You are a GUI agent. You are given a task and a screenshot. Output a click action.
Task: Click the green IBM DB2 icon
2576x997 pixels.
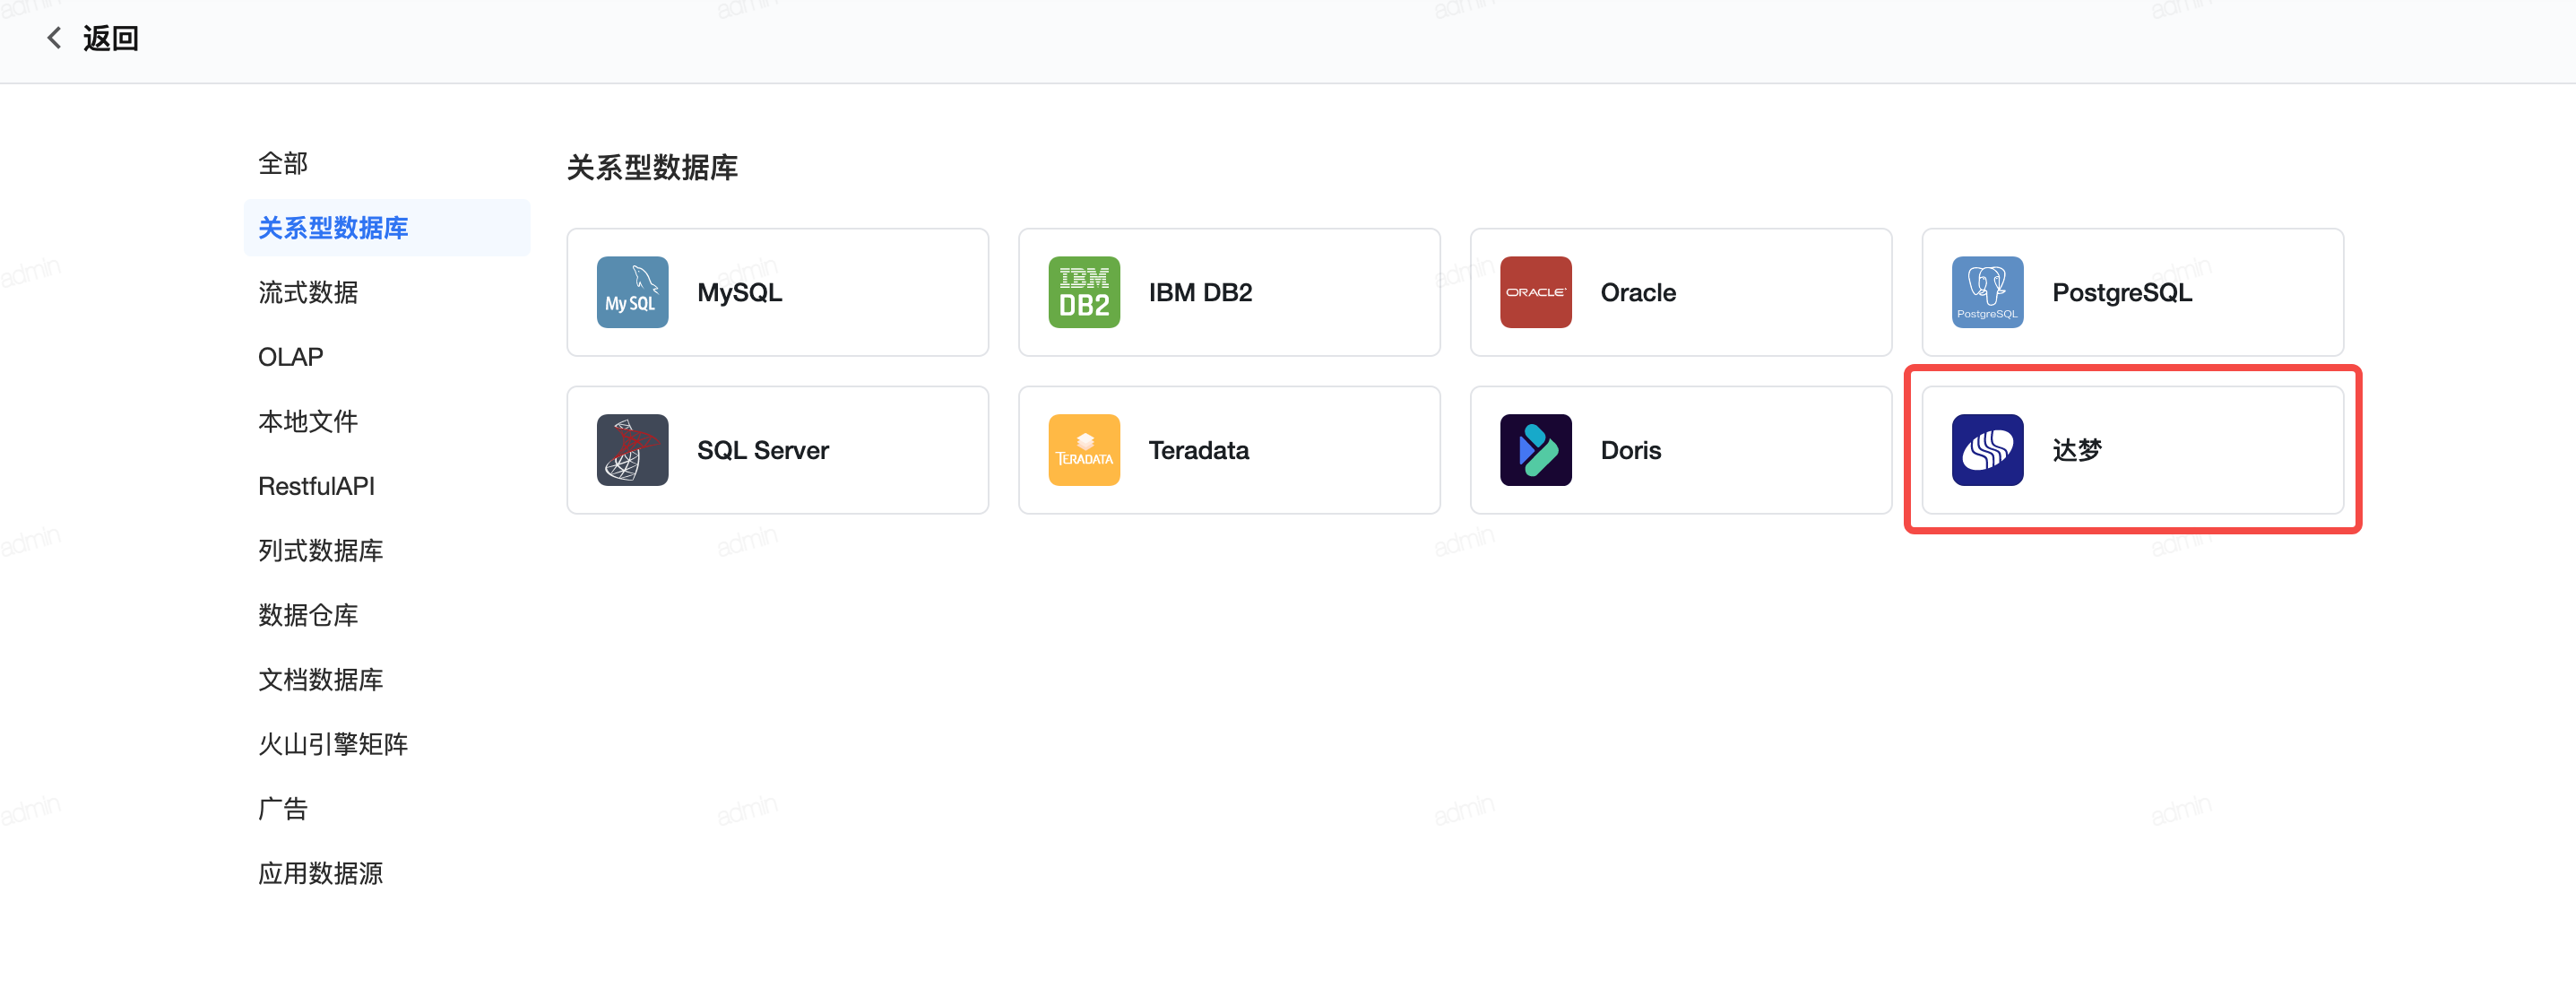[1084, 292]
